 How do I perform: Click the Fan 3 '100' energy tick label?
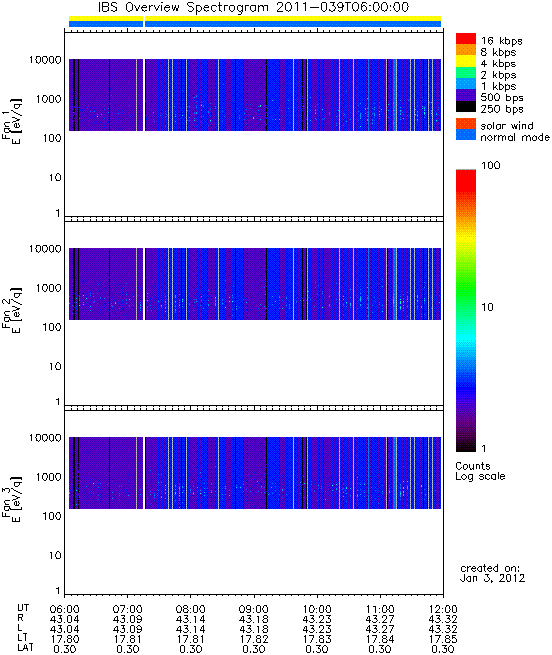52,516
